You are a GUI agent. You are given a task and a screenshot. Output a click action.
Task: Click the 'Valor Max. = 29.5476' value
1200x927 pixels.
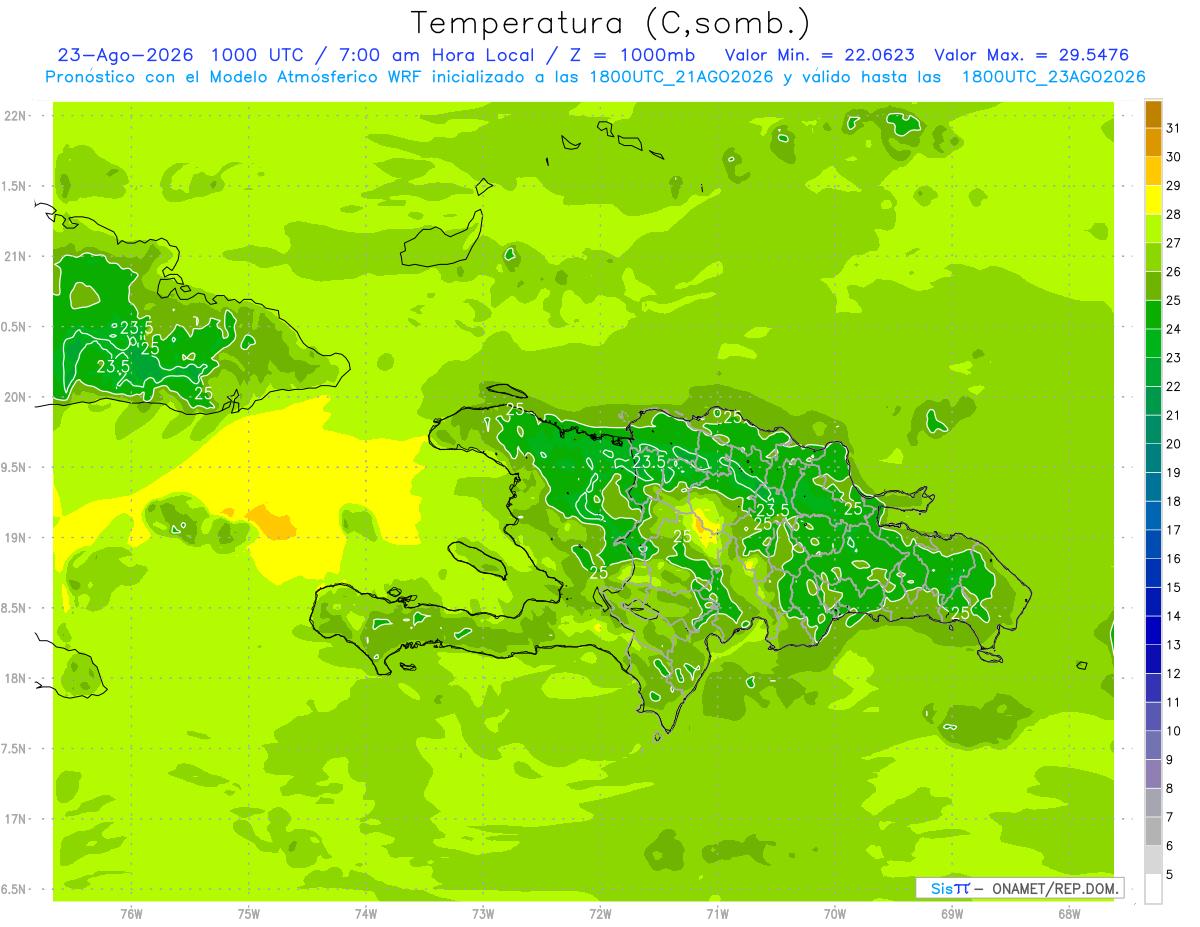coord(1033,55)
